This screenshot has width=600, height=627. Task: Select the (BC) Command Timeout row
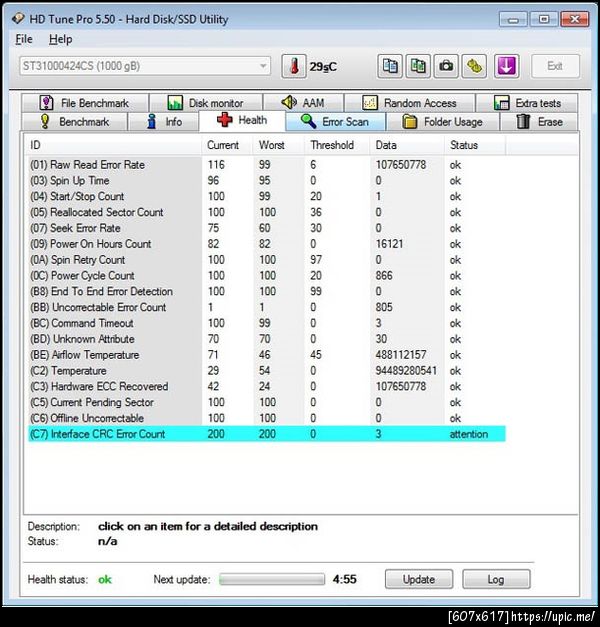click(267, 323)
